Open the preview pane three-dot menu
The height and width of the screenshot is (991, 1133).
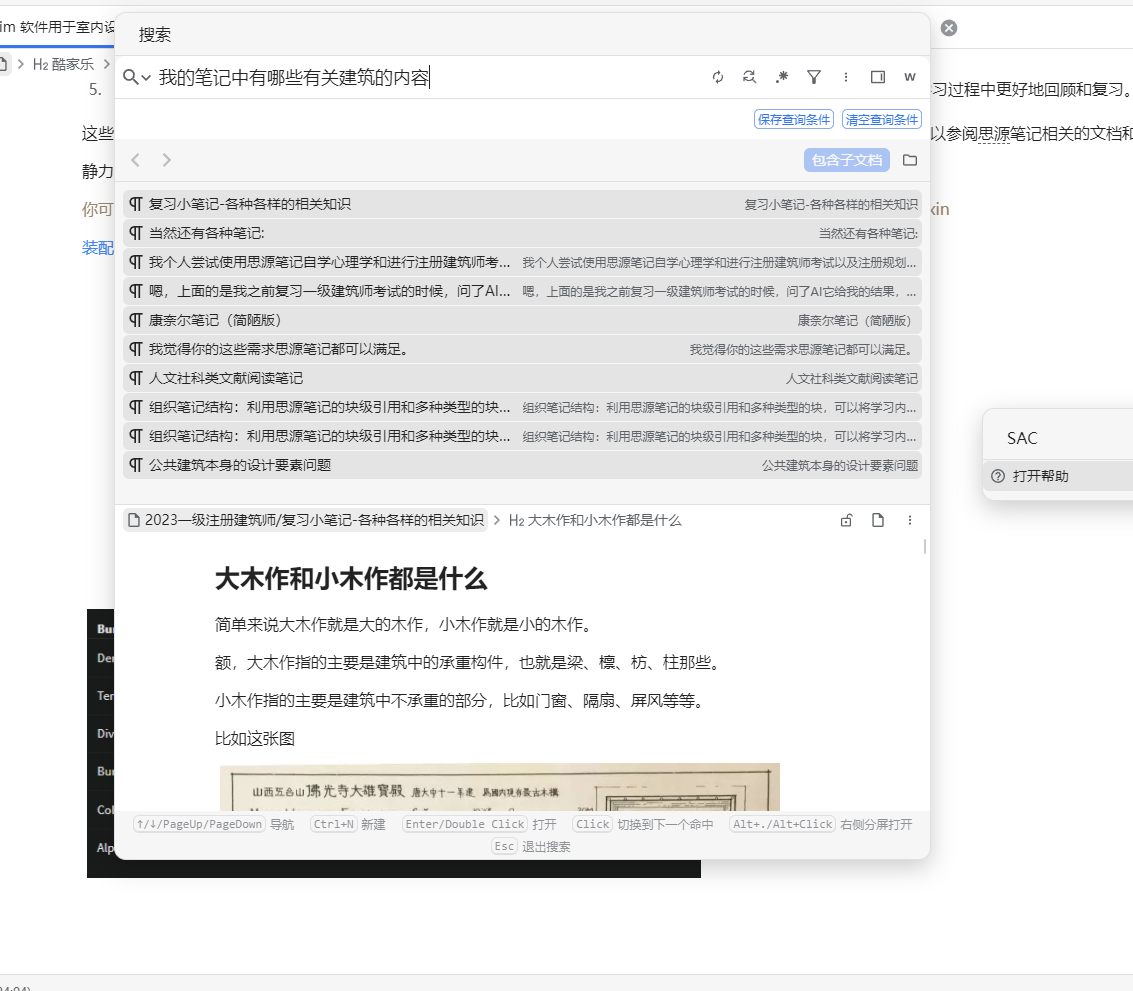910,520
